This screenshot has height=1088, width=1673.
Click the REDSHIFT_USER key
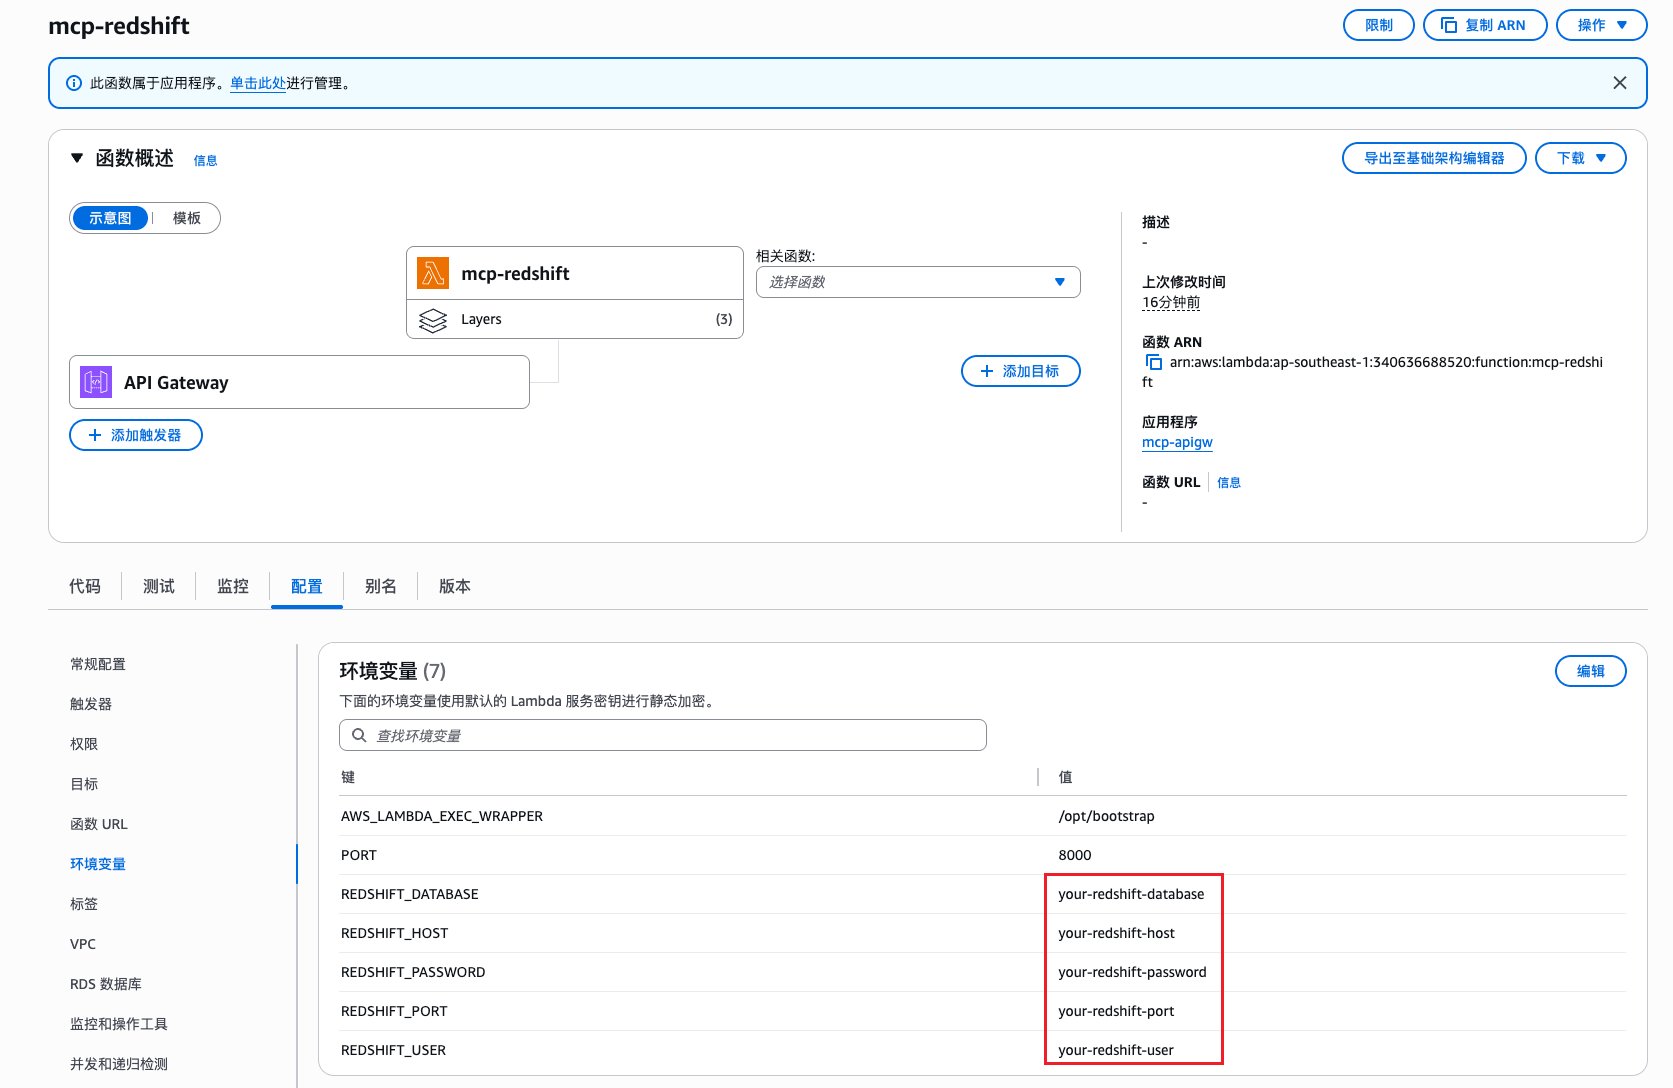click(x=393, y=1050)
